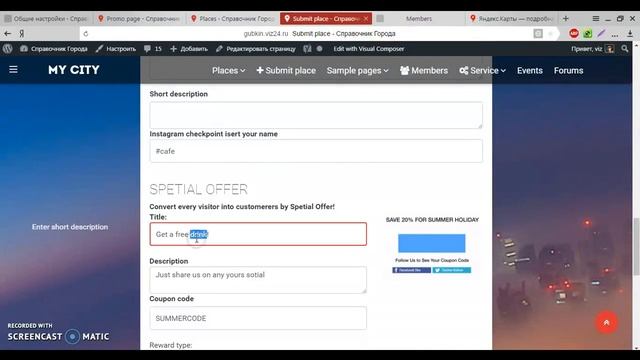Go to Forums page

click(x=569, y=70)
